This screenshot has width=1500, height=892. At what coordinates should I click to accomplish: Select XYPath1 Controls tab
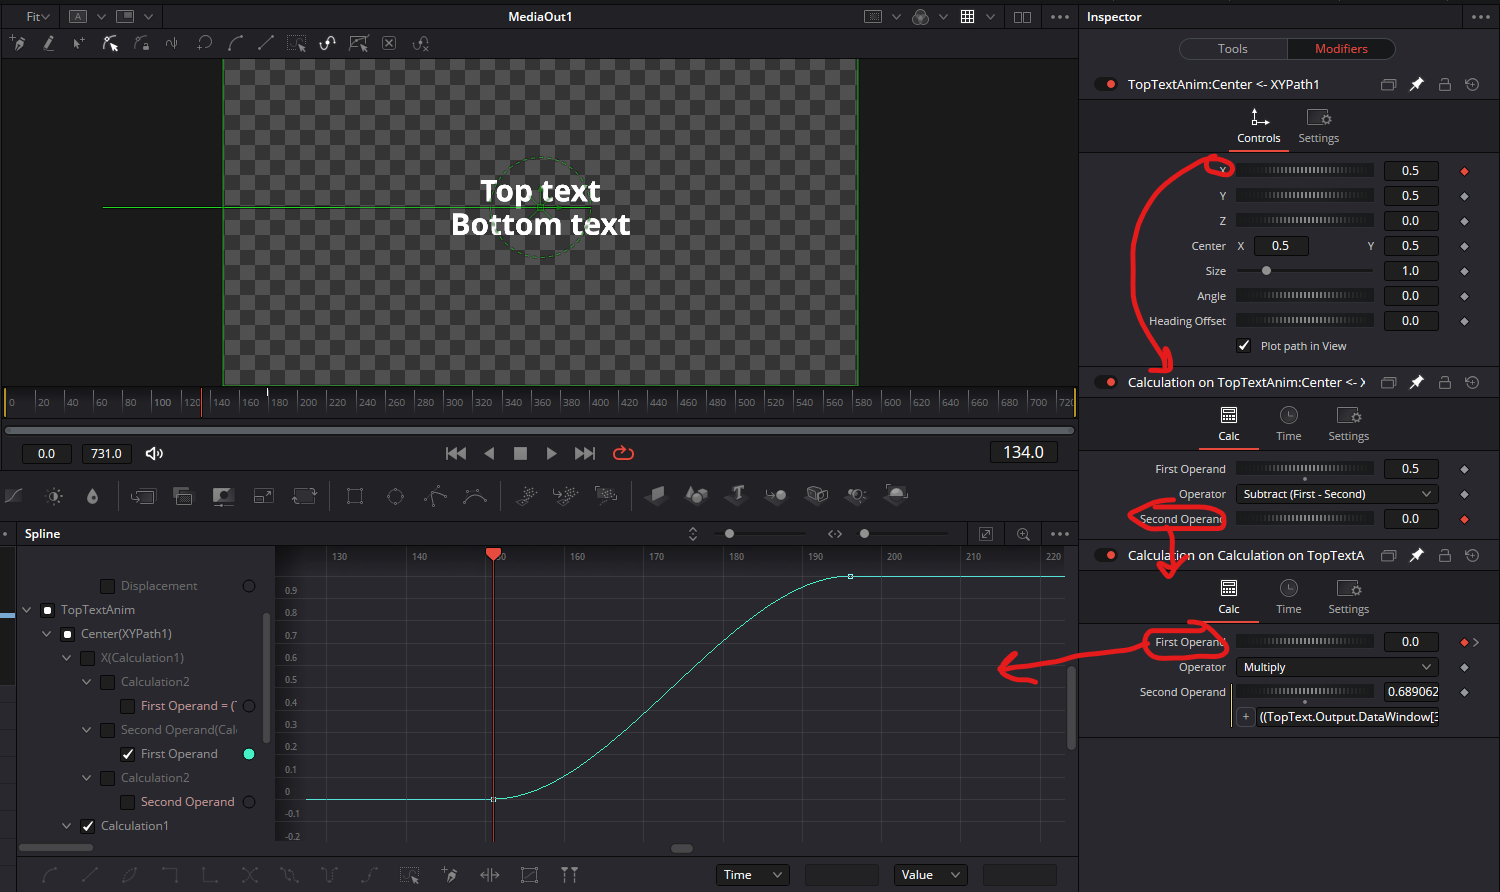tap(1259, 126)
